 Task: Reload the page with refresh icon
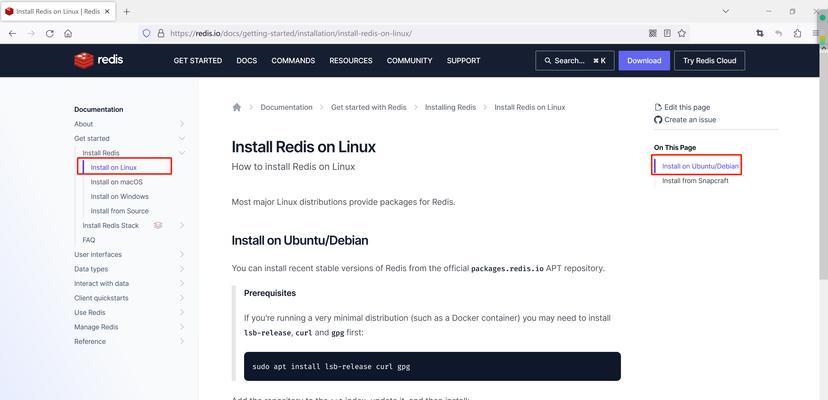[50, 33]
